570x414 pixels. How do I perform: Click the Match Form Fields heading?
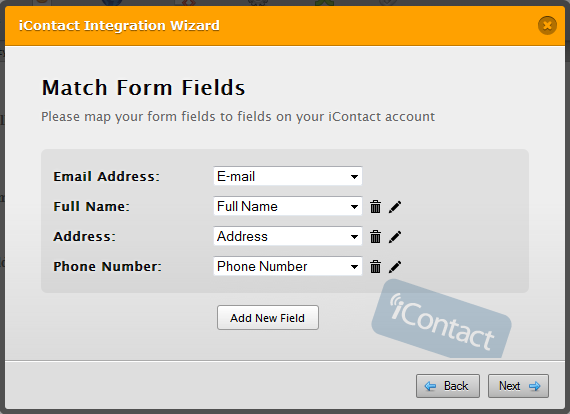coord(144,88)
